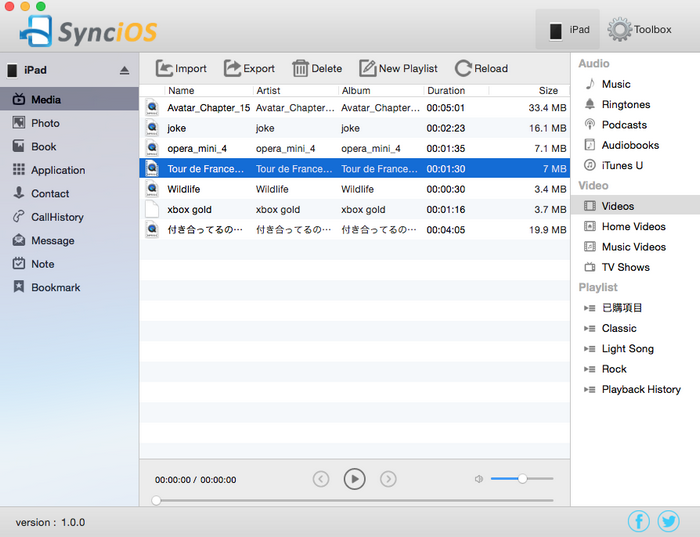Select the Podcasts category
Image resolution: width=700 pixels, height=537 pixels.
click(x=635, y=125)
